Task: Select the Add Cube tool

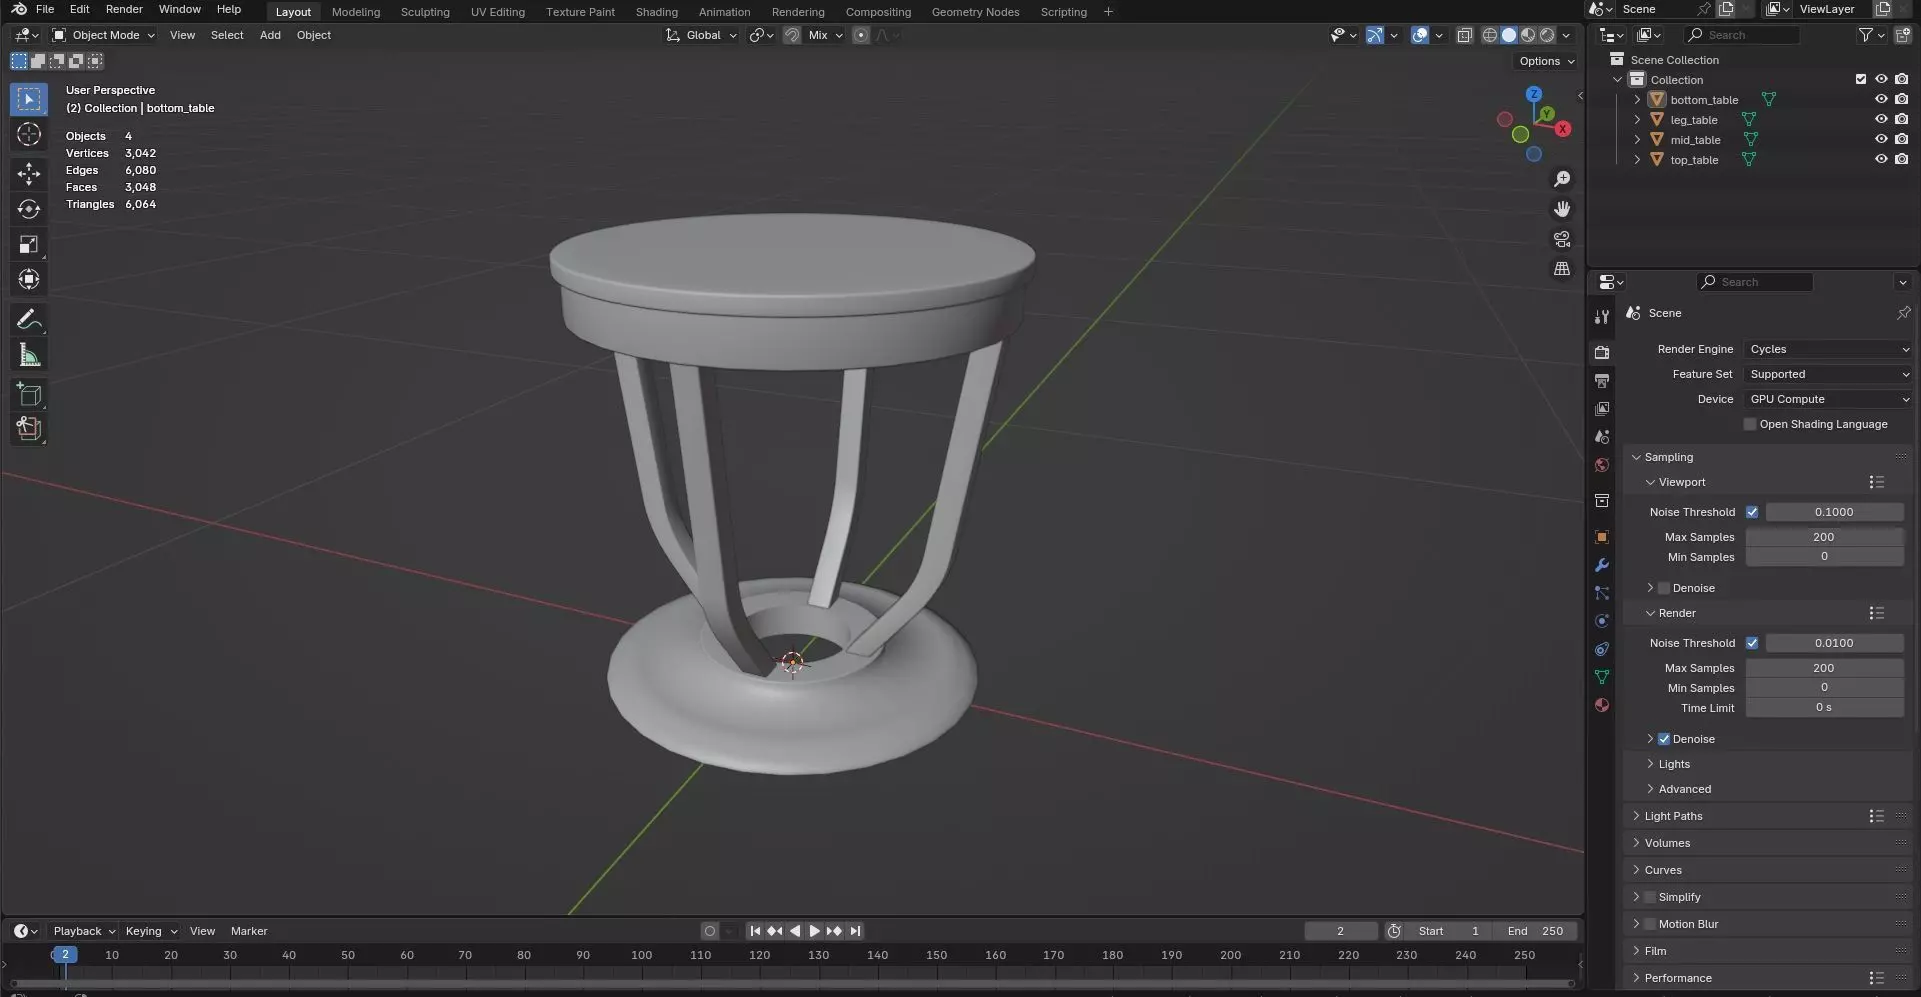Action: pos(29,394)
